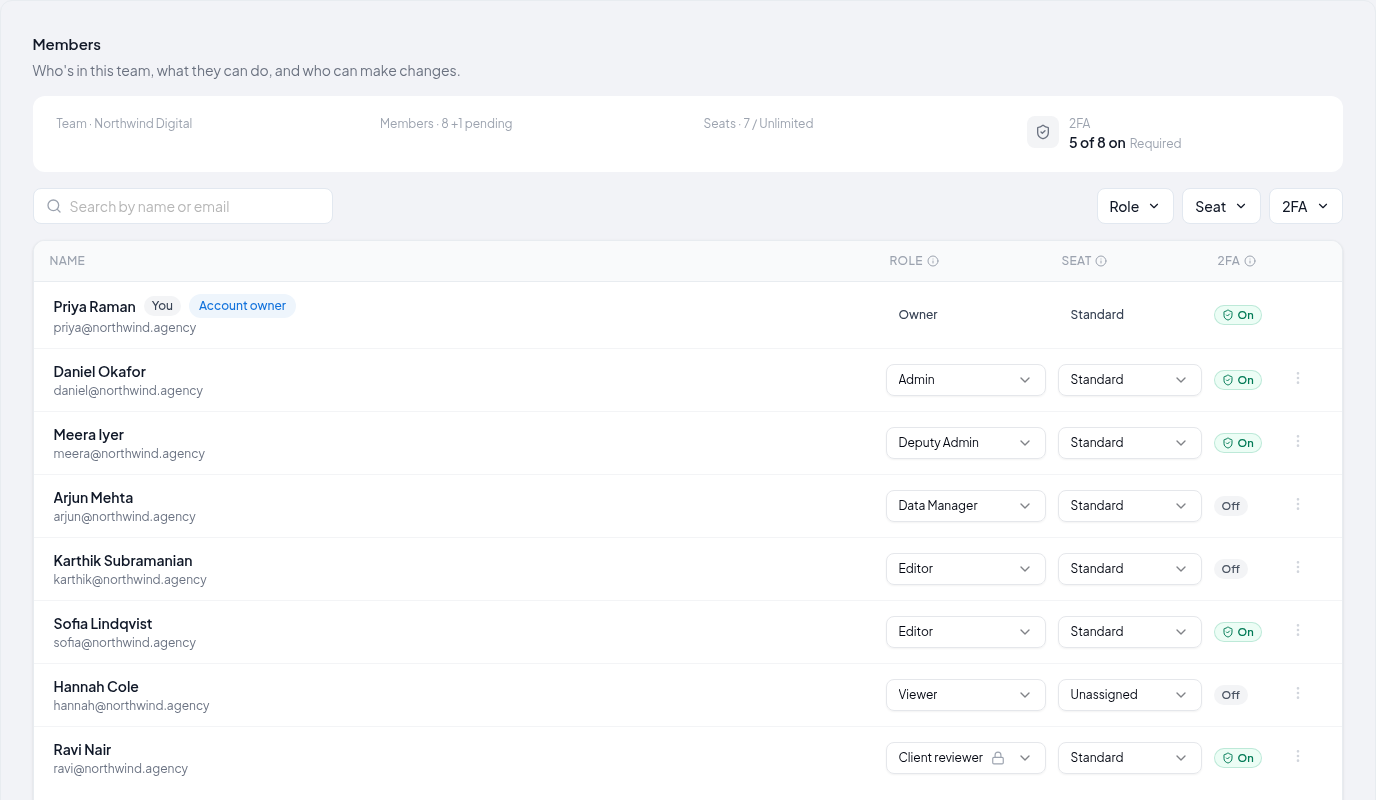Open Hannah Cole's Unassigned seat dropdown
This screenshot has height=800, width=1376.
(x=1130, y=695)
